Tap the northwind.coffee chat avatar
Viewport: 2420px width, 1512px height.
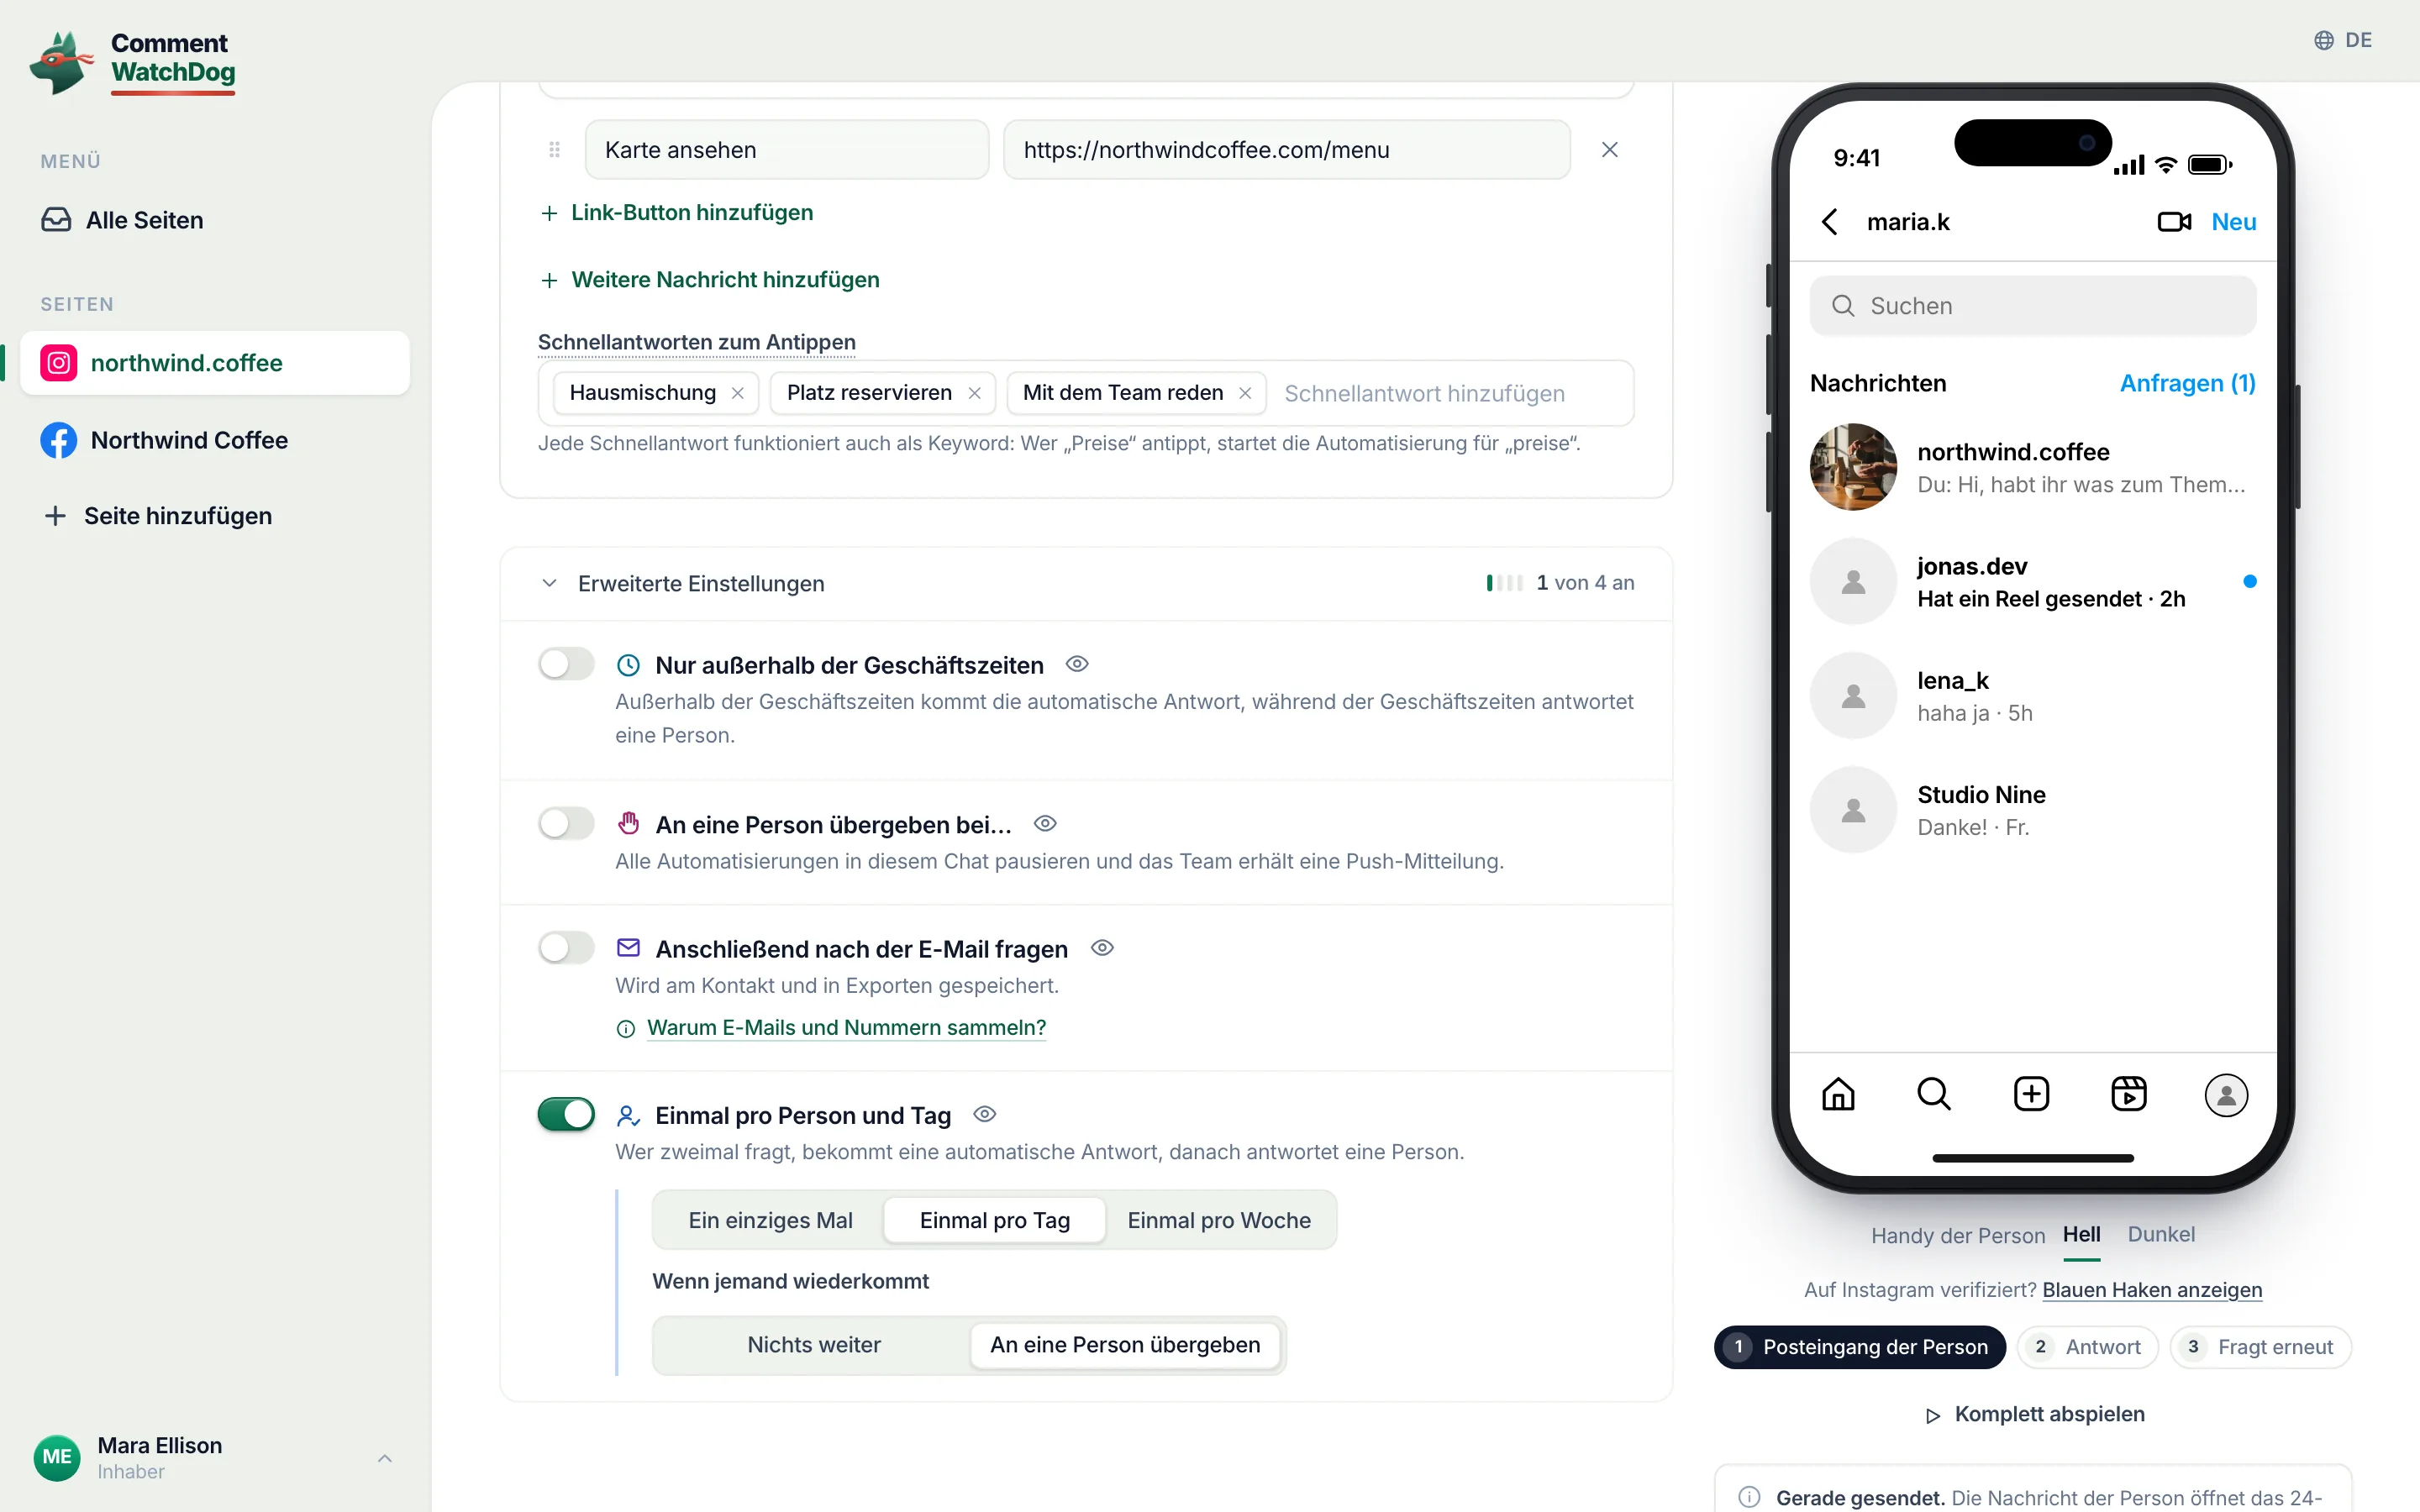click(x=1853, y=467)
